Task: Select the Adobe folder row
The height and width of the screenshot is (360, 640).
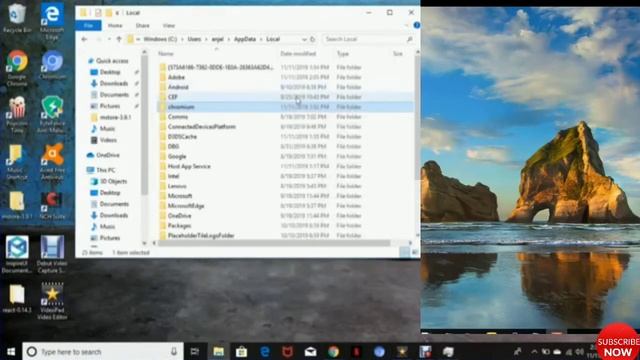Action: tap(285, 77)
